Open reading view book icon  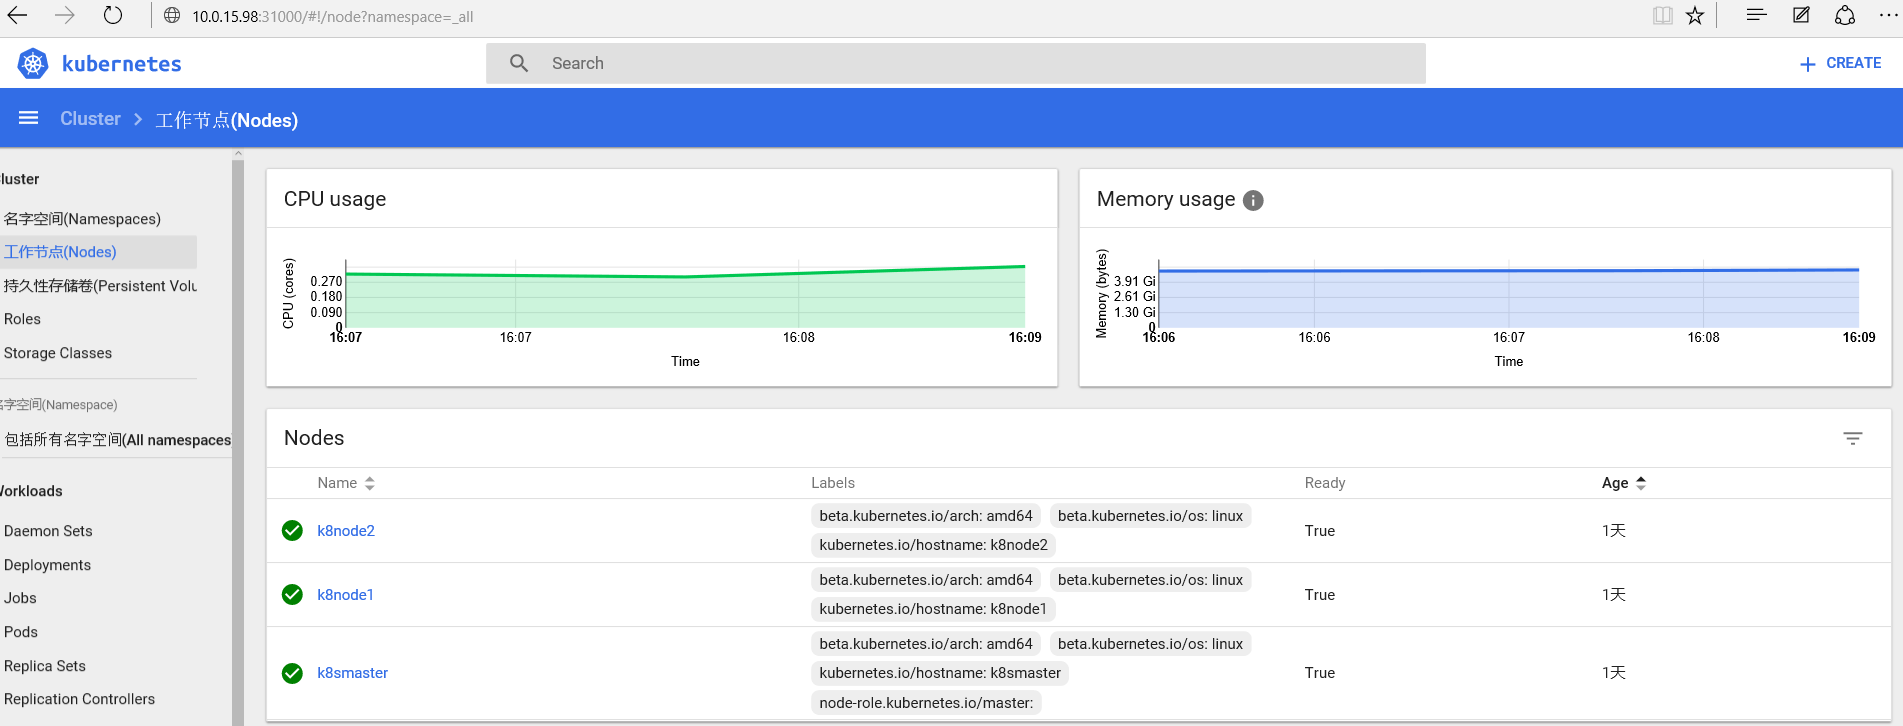point(1662,16)
